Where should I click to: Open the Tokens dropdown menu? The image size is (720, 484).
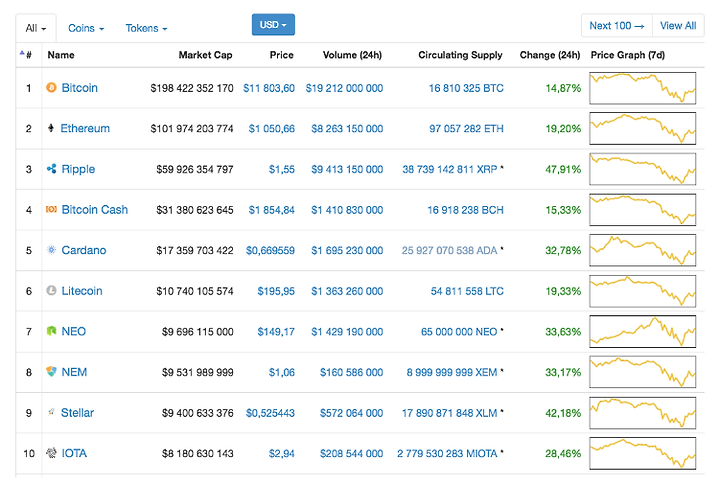coord(146,28)
